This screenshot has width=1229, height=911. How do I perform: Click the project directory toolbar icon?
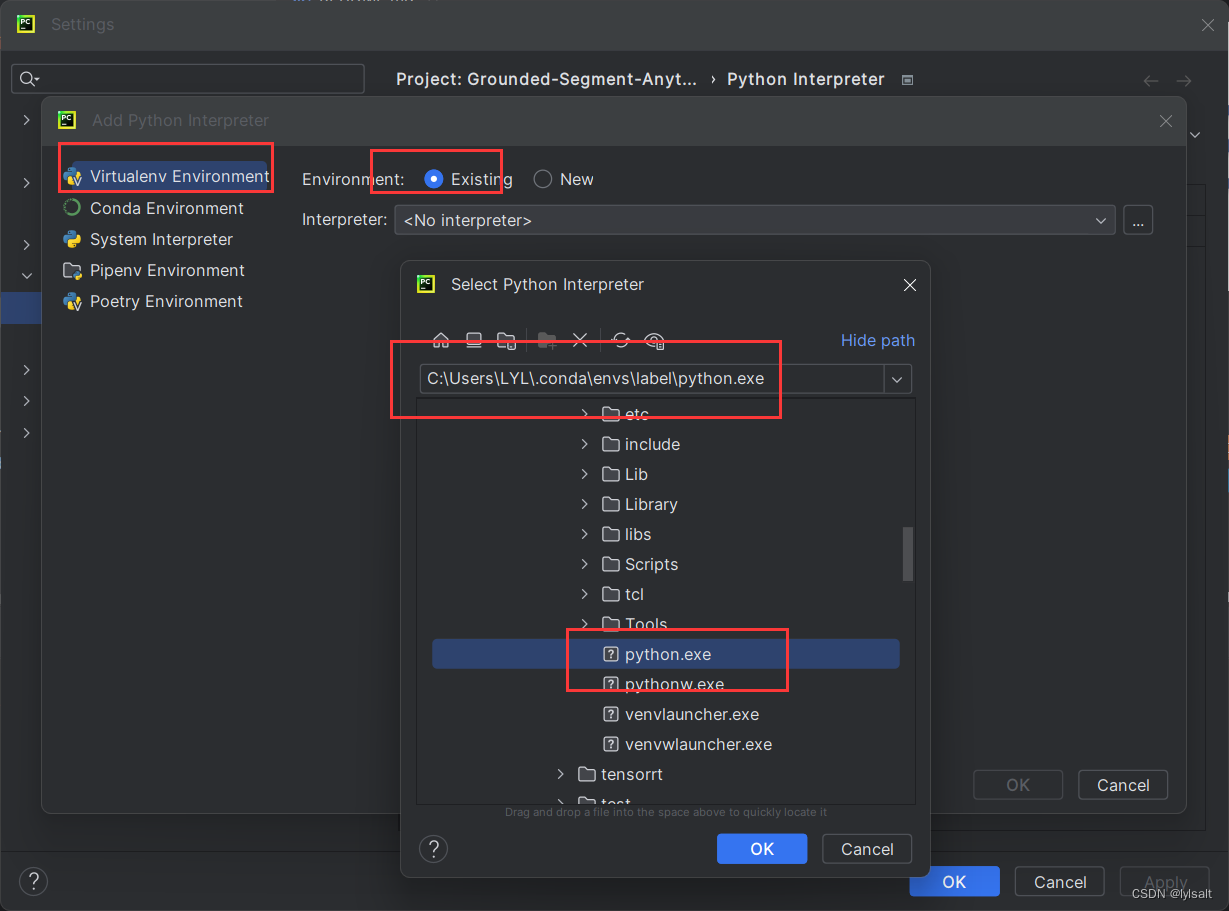click(507, 340)
